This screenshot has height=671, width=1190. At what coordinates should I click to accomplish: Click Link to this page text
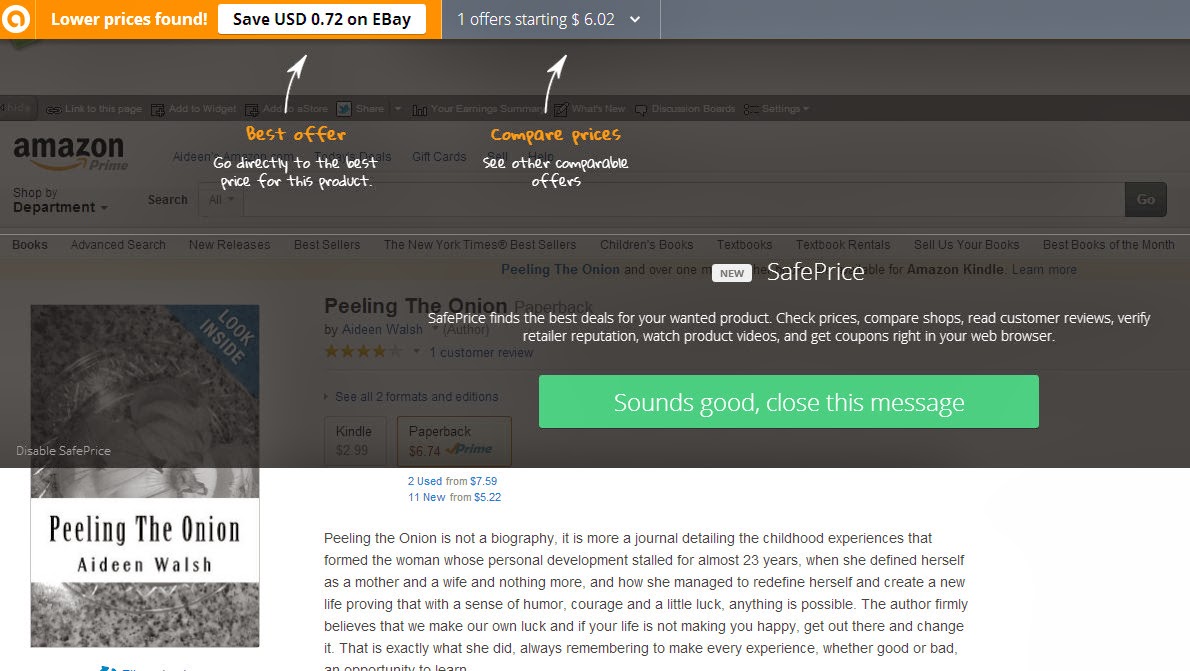tap(103, 109)
